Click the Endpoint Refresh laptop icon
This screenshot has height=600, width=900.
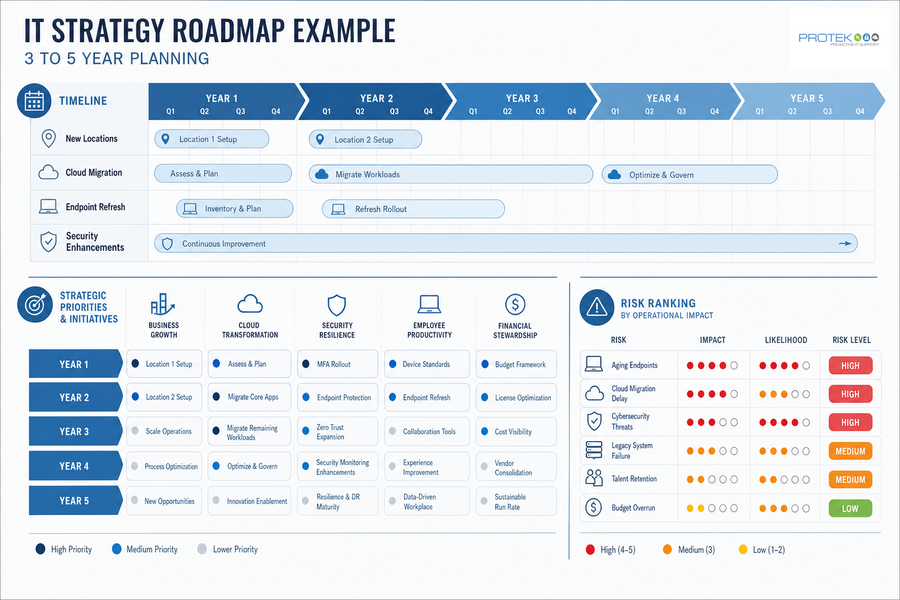pos(48,207)
